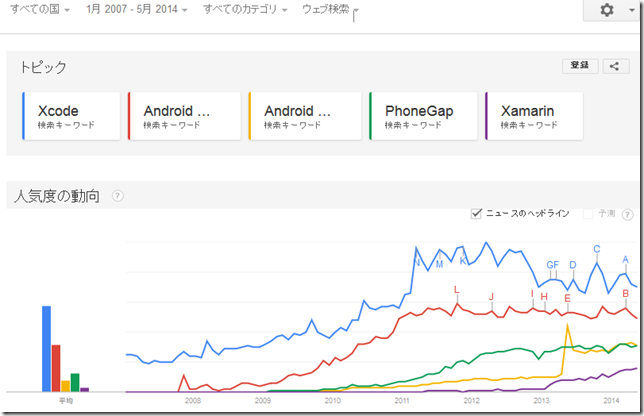The height and width of the screenshot is (416, 644).
Task: Expand すべてのカテゴリ category dropdown
Action: point(245,9)
